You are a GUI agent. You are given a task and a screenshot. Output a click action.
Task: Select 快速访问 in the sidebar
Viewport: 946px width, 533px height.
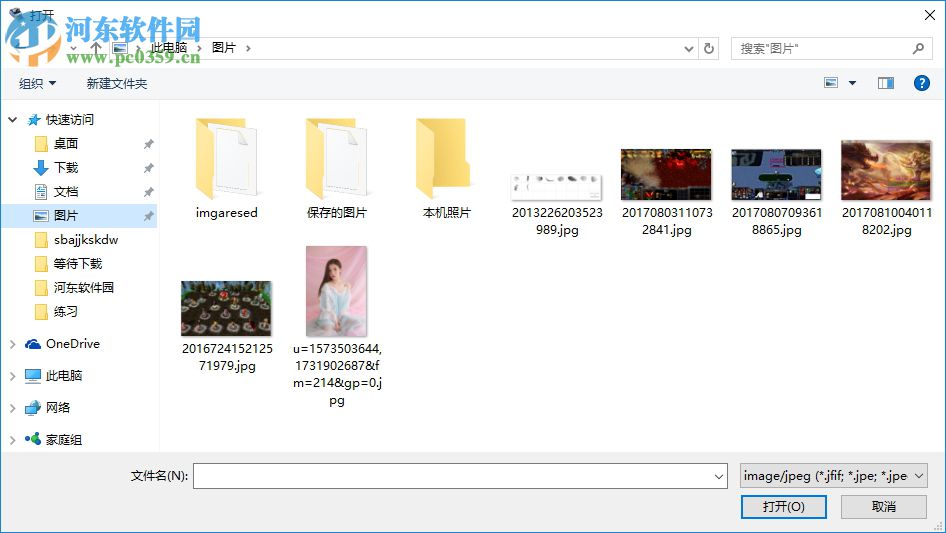pos(69,120)
